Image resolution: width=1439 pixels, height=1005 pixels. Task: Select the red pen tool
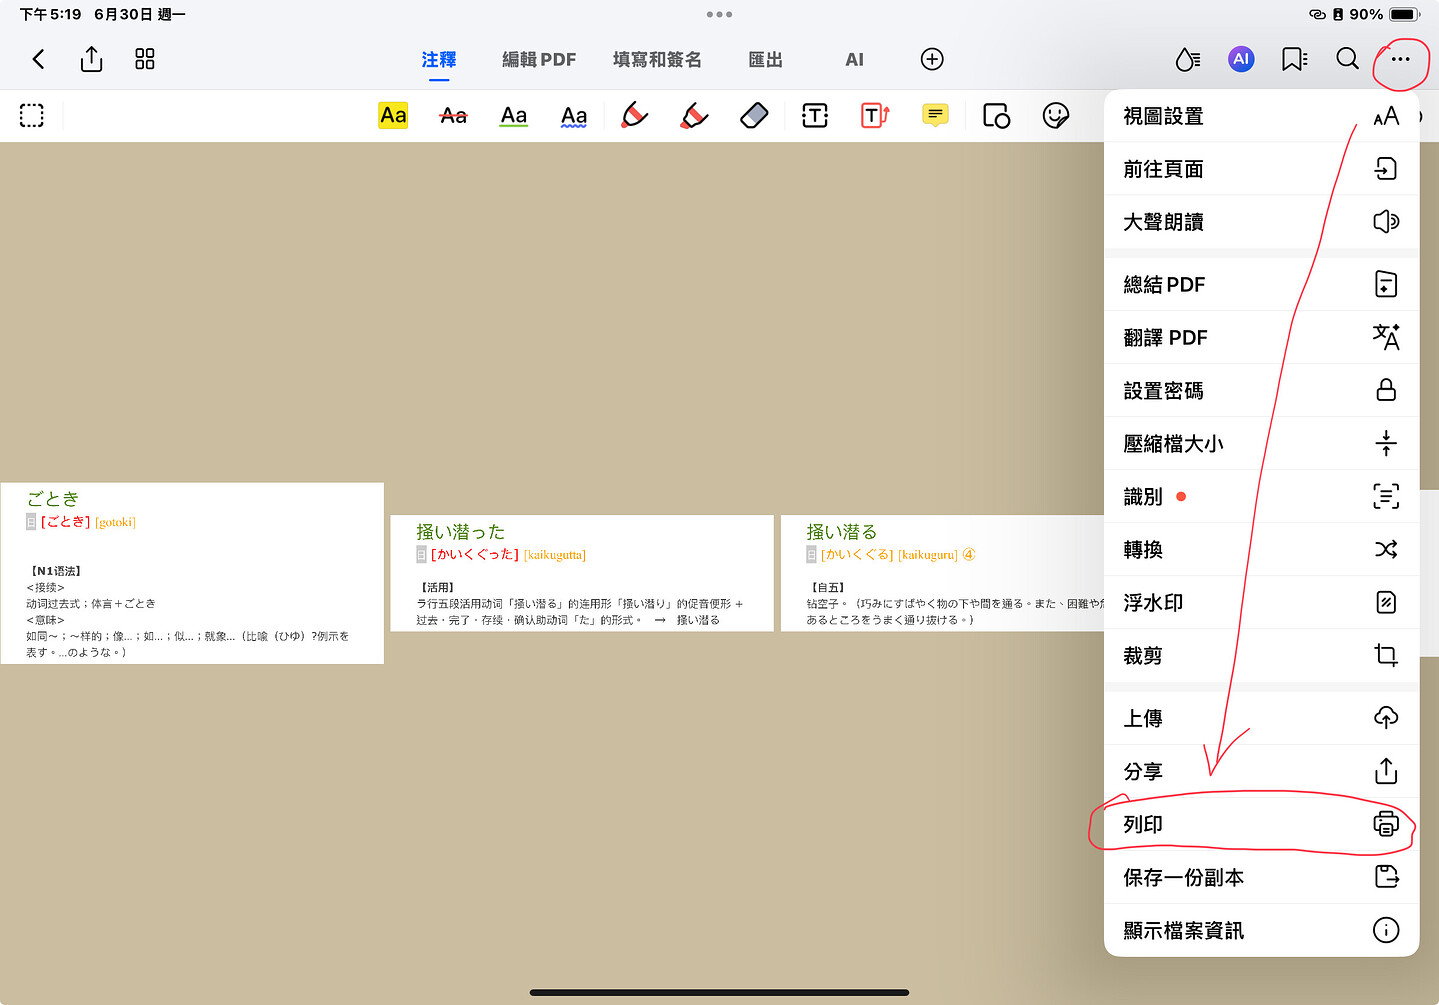point(634,116)
